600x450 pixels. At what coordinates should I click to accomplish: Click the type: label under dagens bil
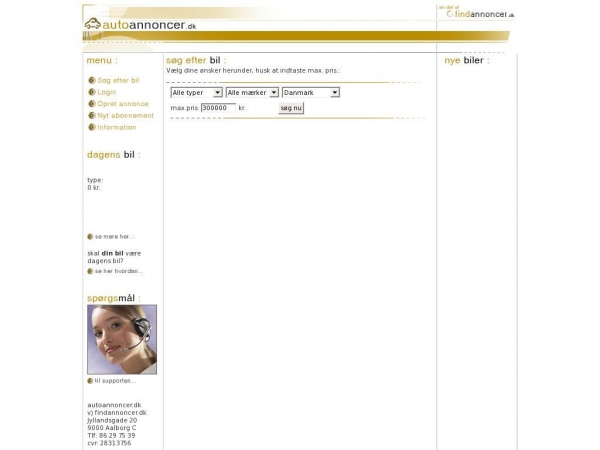pos(95,180)
